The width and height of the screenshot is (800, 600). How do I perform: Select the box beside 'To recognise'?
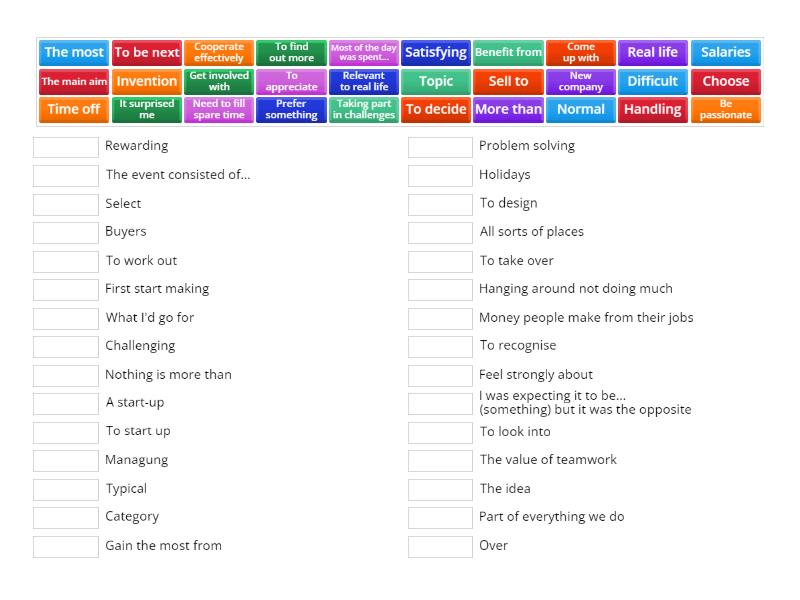[440, 347]
